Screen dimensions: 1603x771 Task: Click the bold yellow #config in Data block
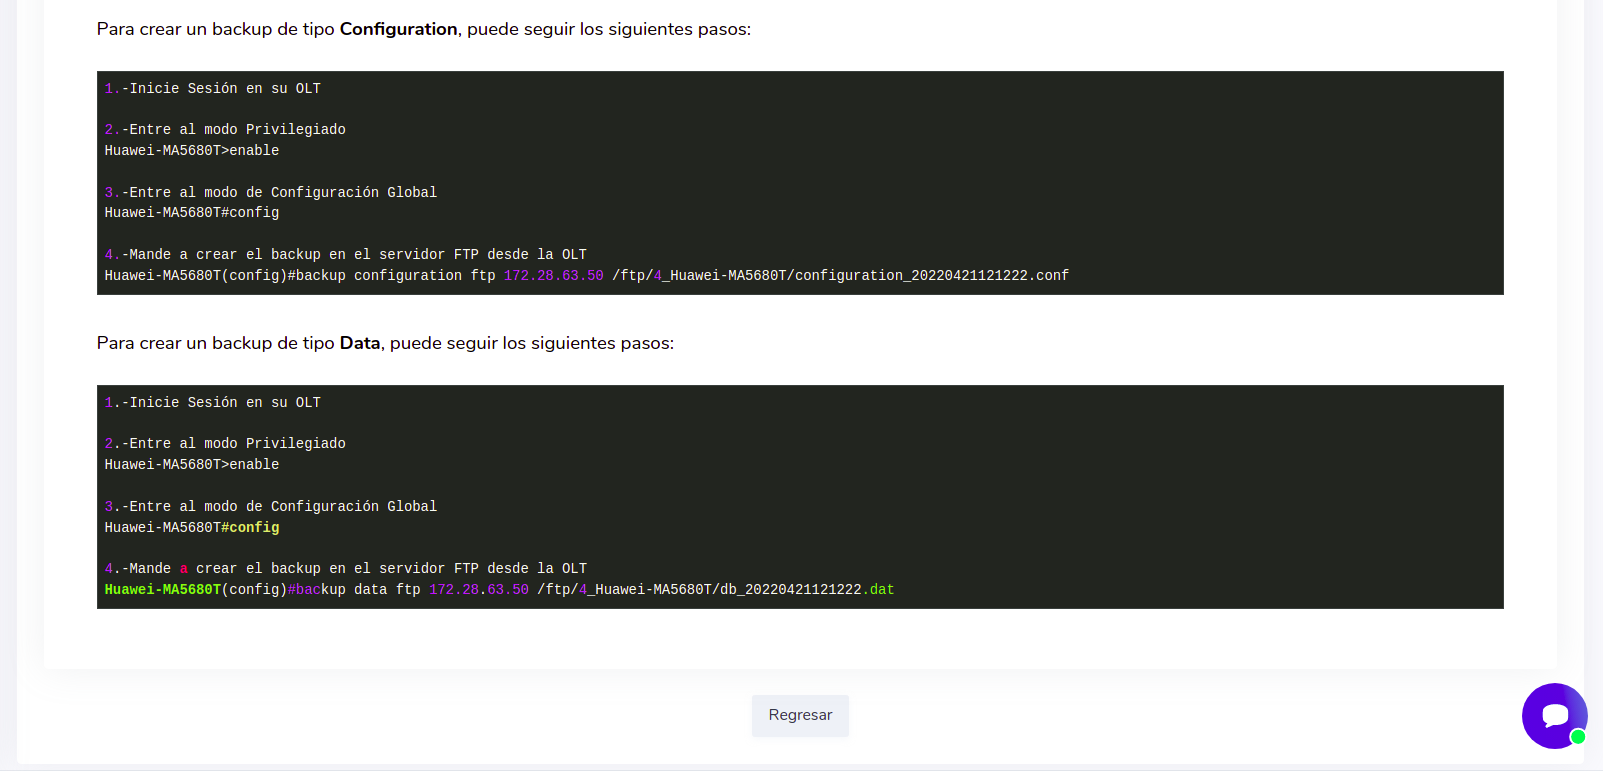coord(250,528)
